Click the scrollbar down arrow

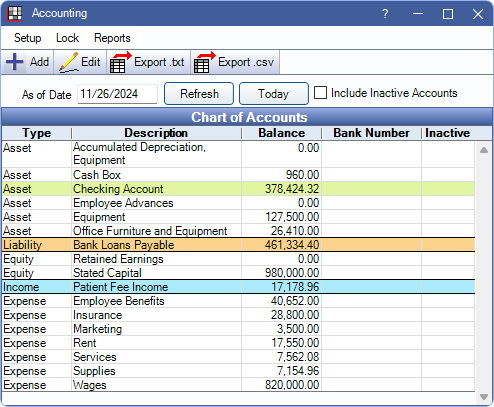tap(484, 397)
